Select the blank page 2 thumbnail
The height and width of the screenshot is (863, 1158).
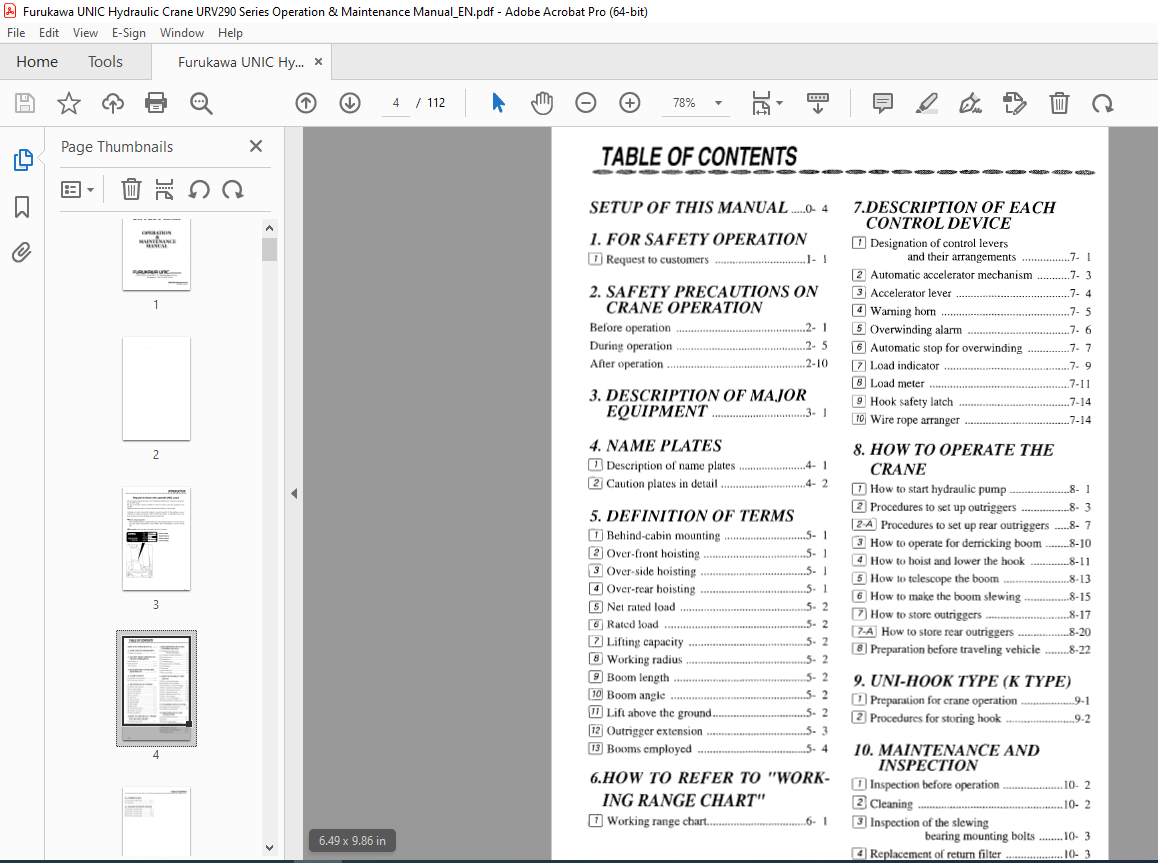(156, 389)
